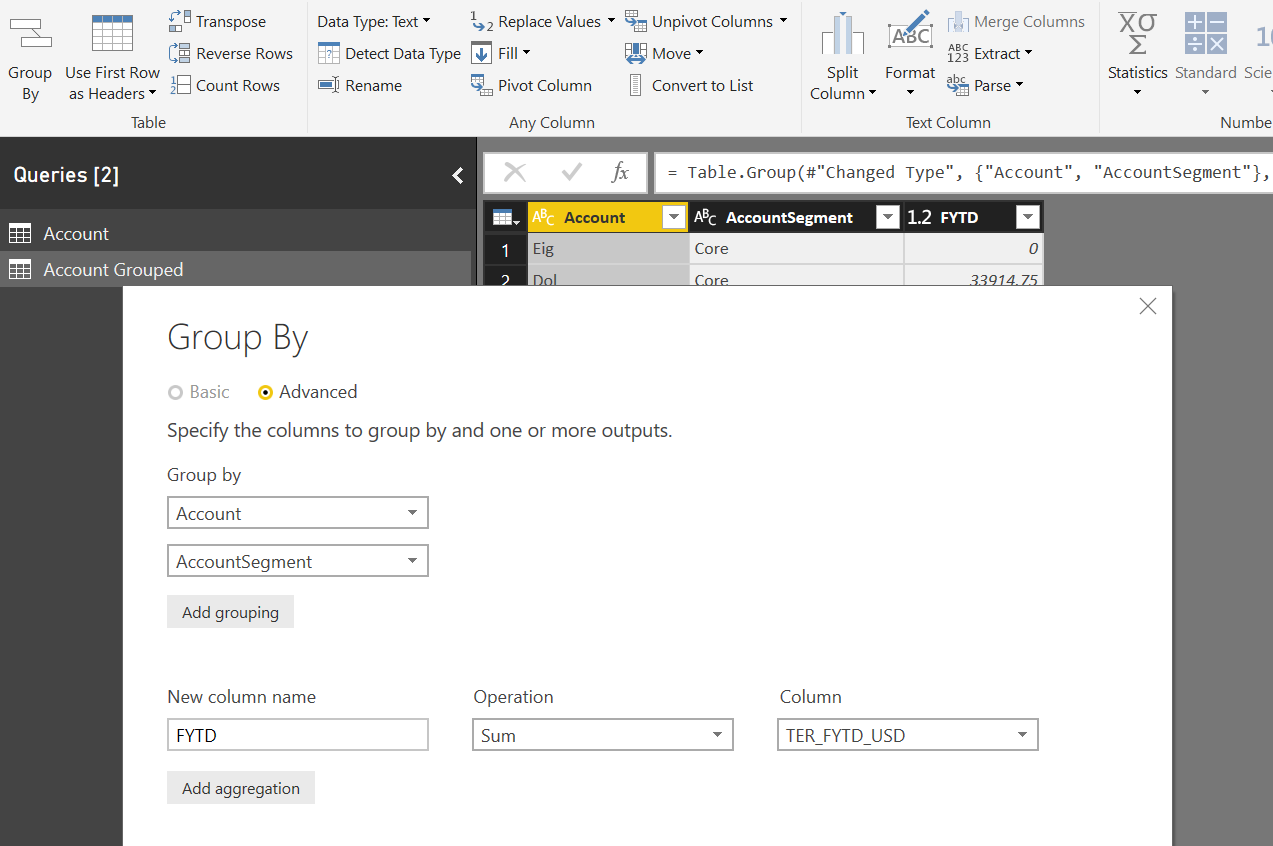Screen dimensions: 1273x846
Task: Click the FYTD cell showing 0
Action: [x=973, y=248]
